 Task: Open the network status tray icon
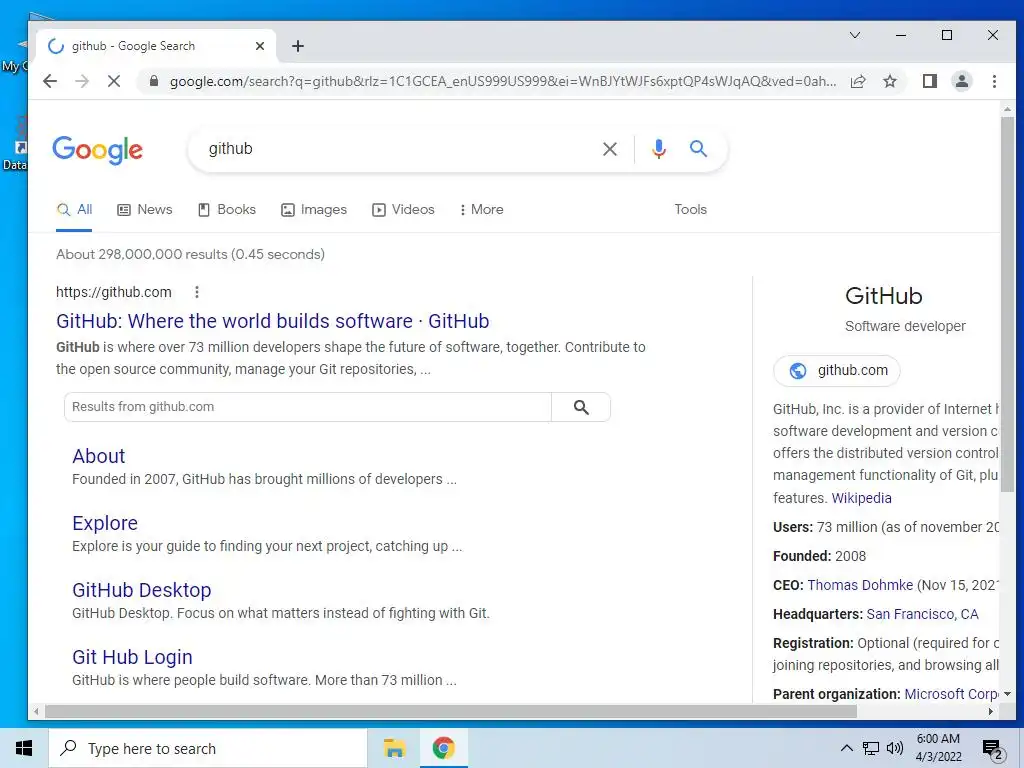(871, 748)
